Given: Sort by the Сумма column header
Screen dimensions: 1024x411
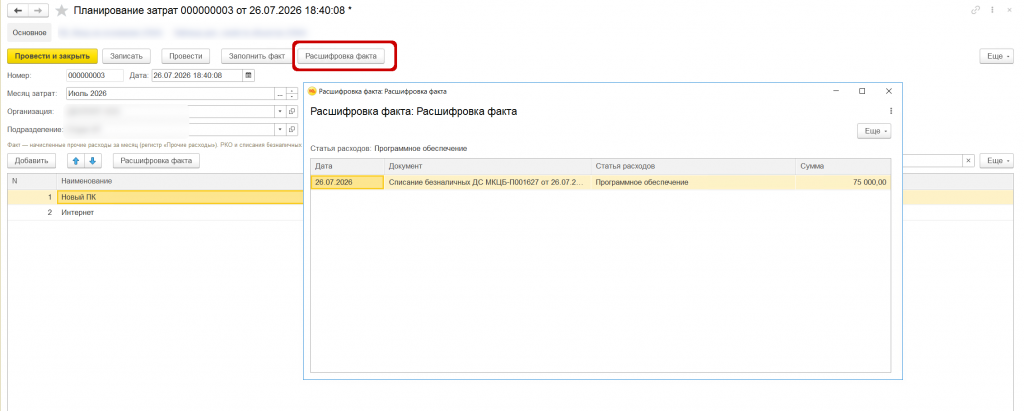Looking at the screenshot, I should pyautogui.click(x=842, y=167).
